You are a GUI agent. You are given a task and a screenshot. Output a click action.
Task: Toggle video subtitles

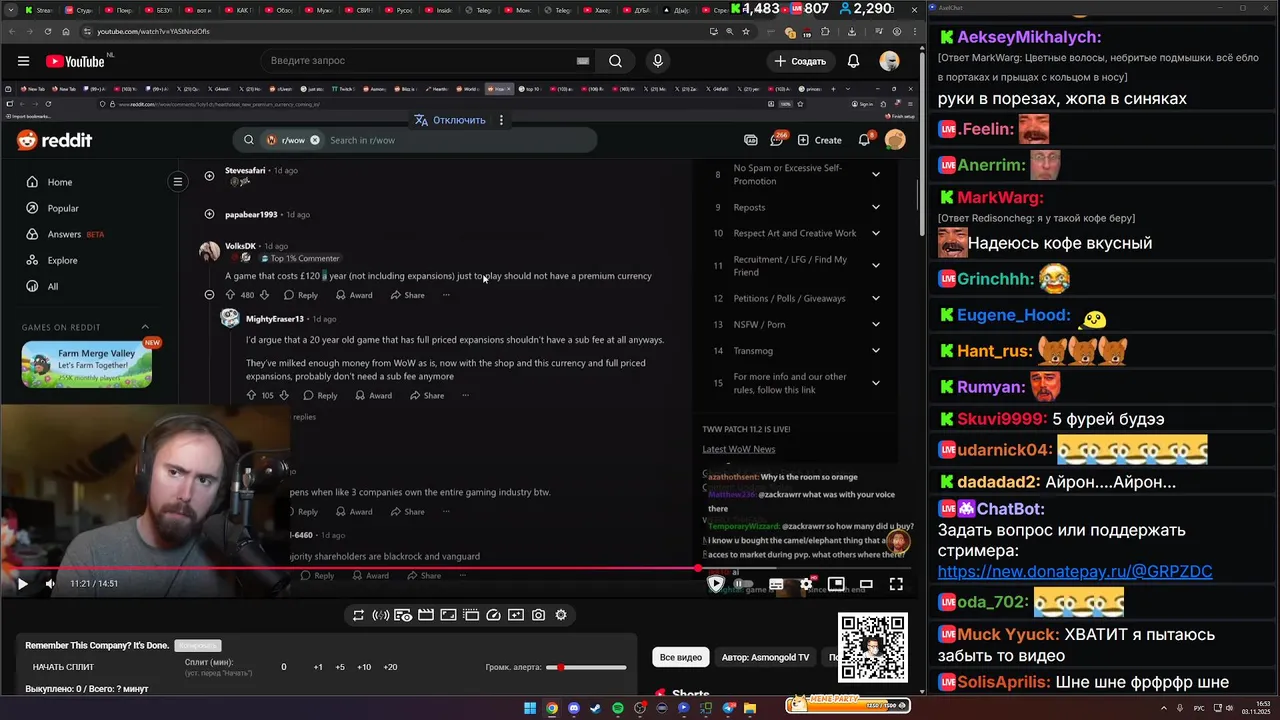776,584
